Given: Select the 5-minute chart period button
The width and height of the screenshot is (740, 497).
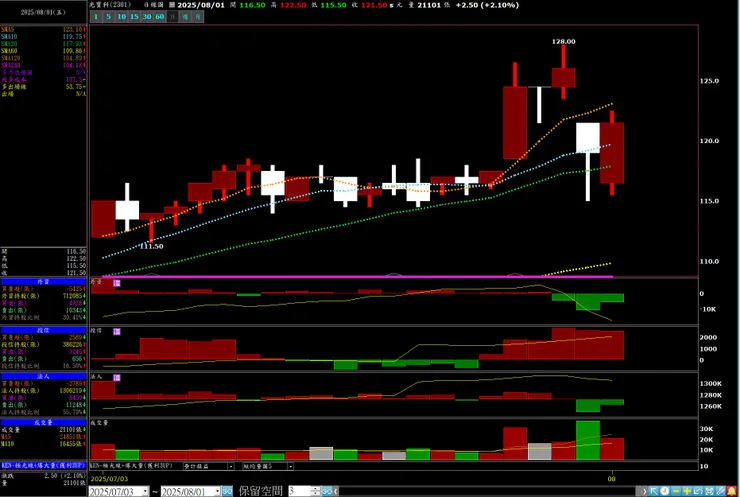Looking at the screenshot, I should point(108,17).
